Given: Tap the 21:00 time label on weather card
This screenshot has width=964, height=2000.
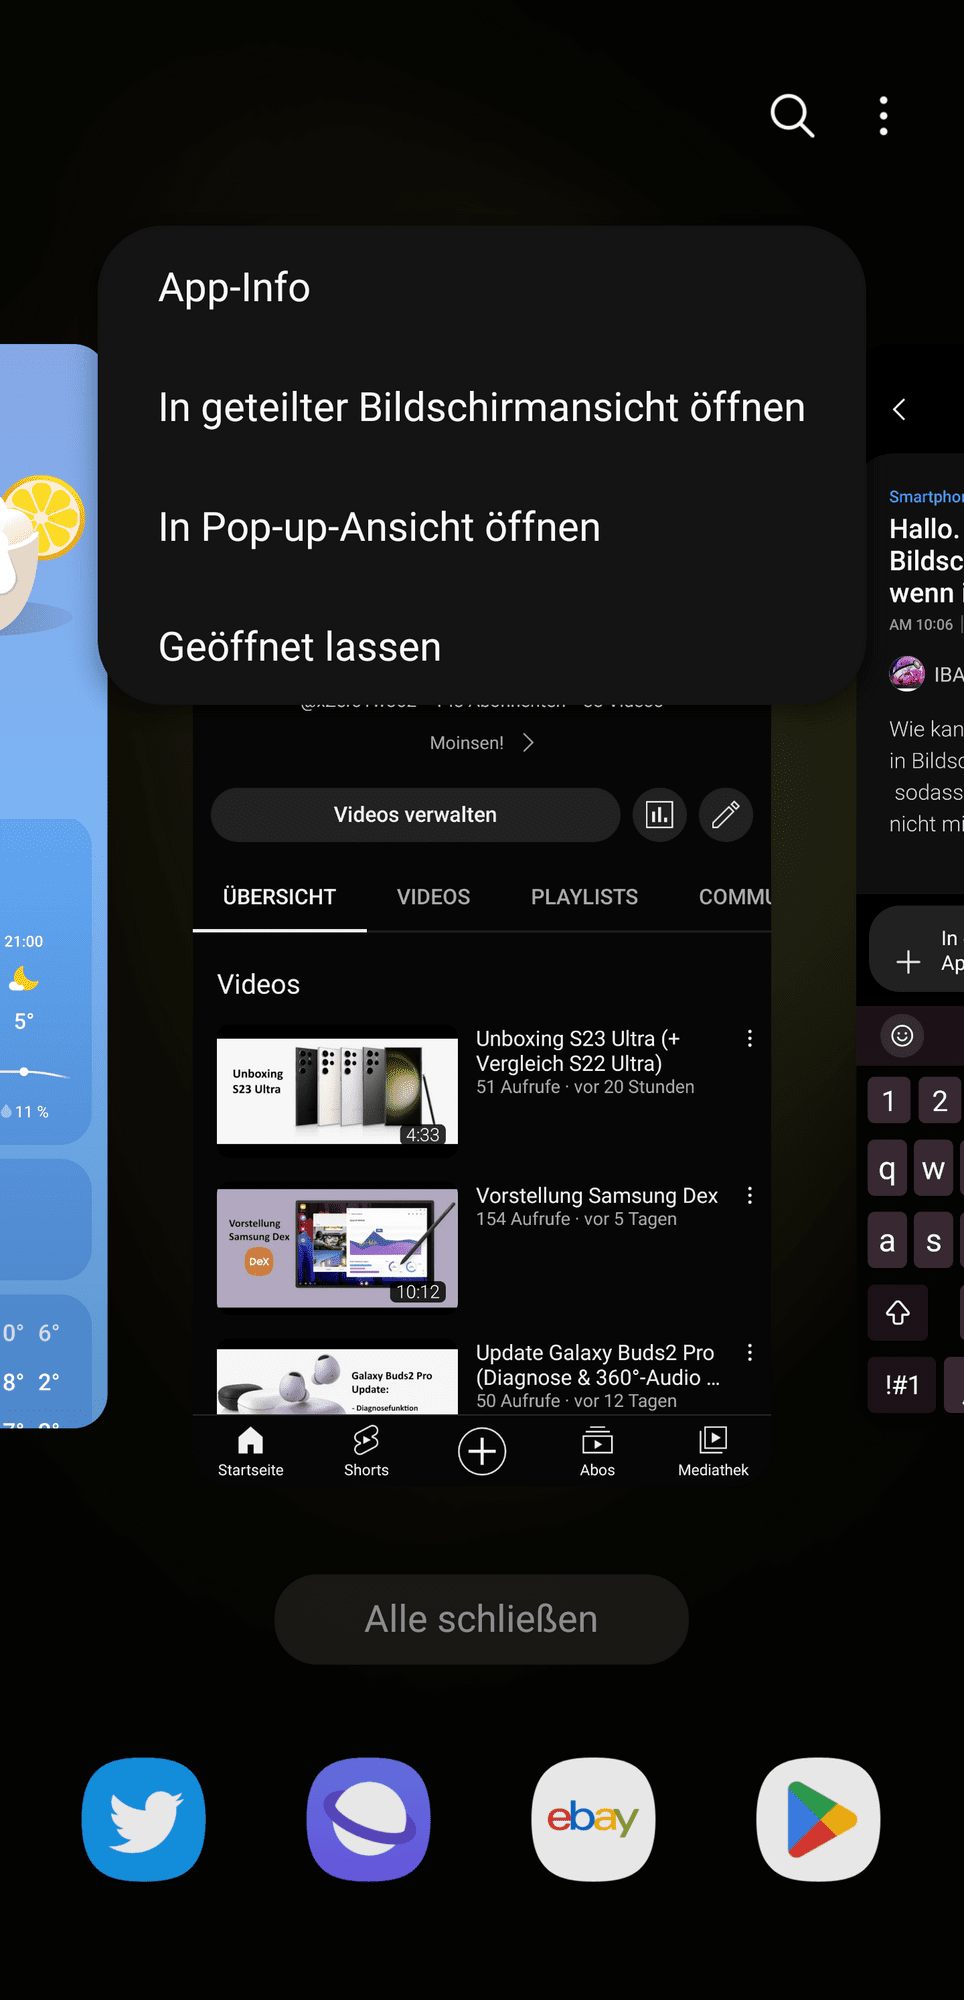Looking at the screenshot, I should coord(23,941).
